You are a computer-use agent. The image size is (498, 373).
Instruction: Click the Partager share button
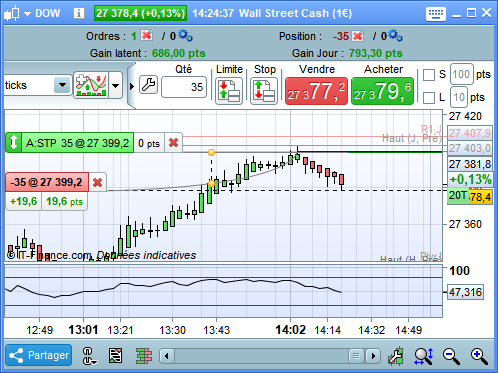[x=39, y=355]
